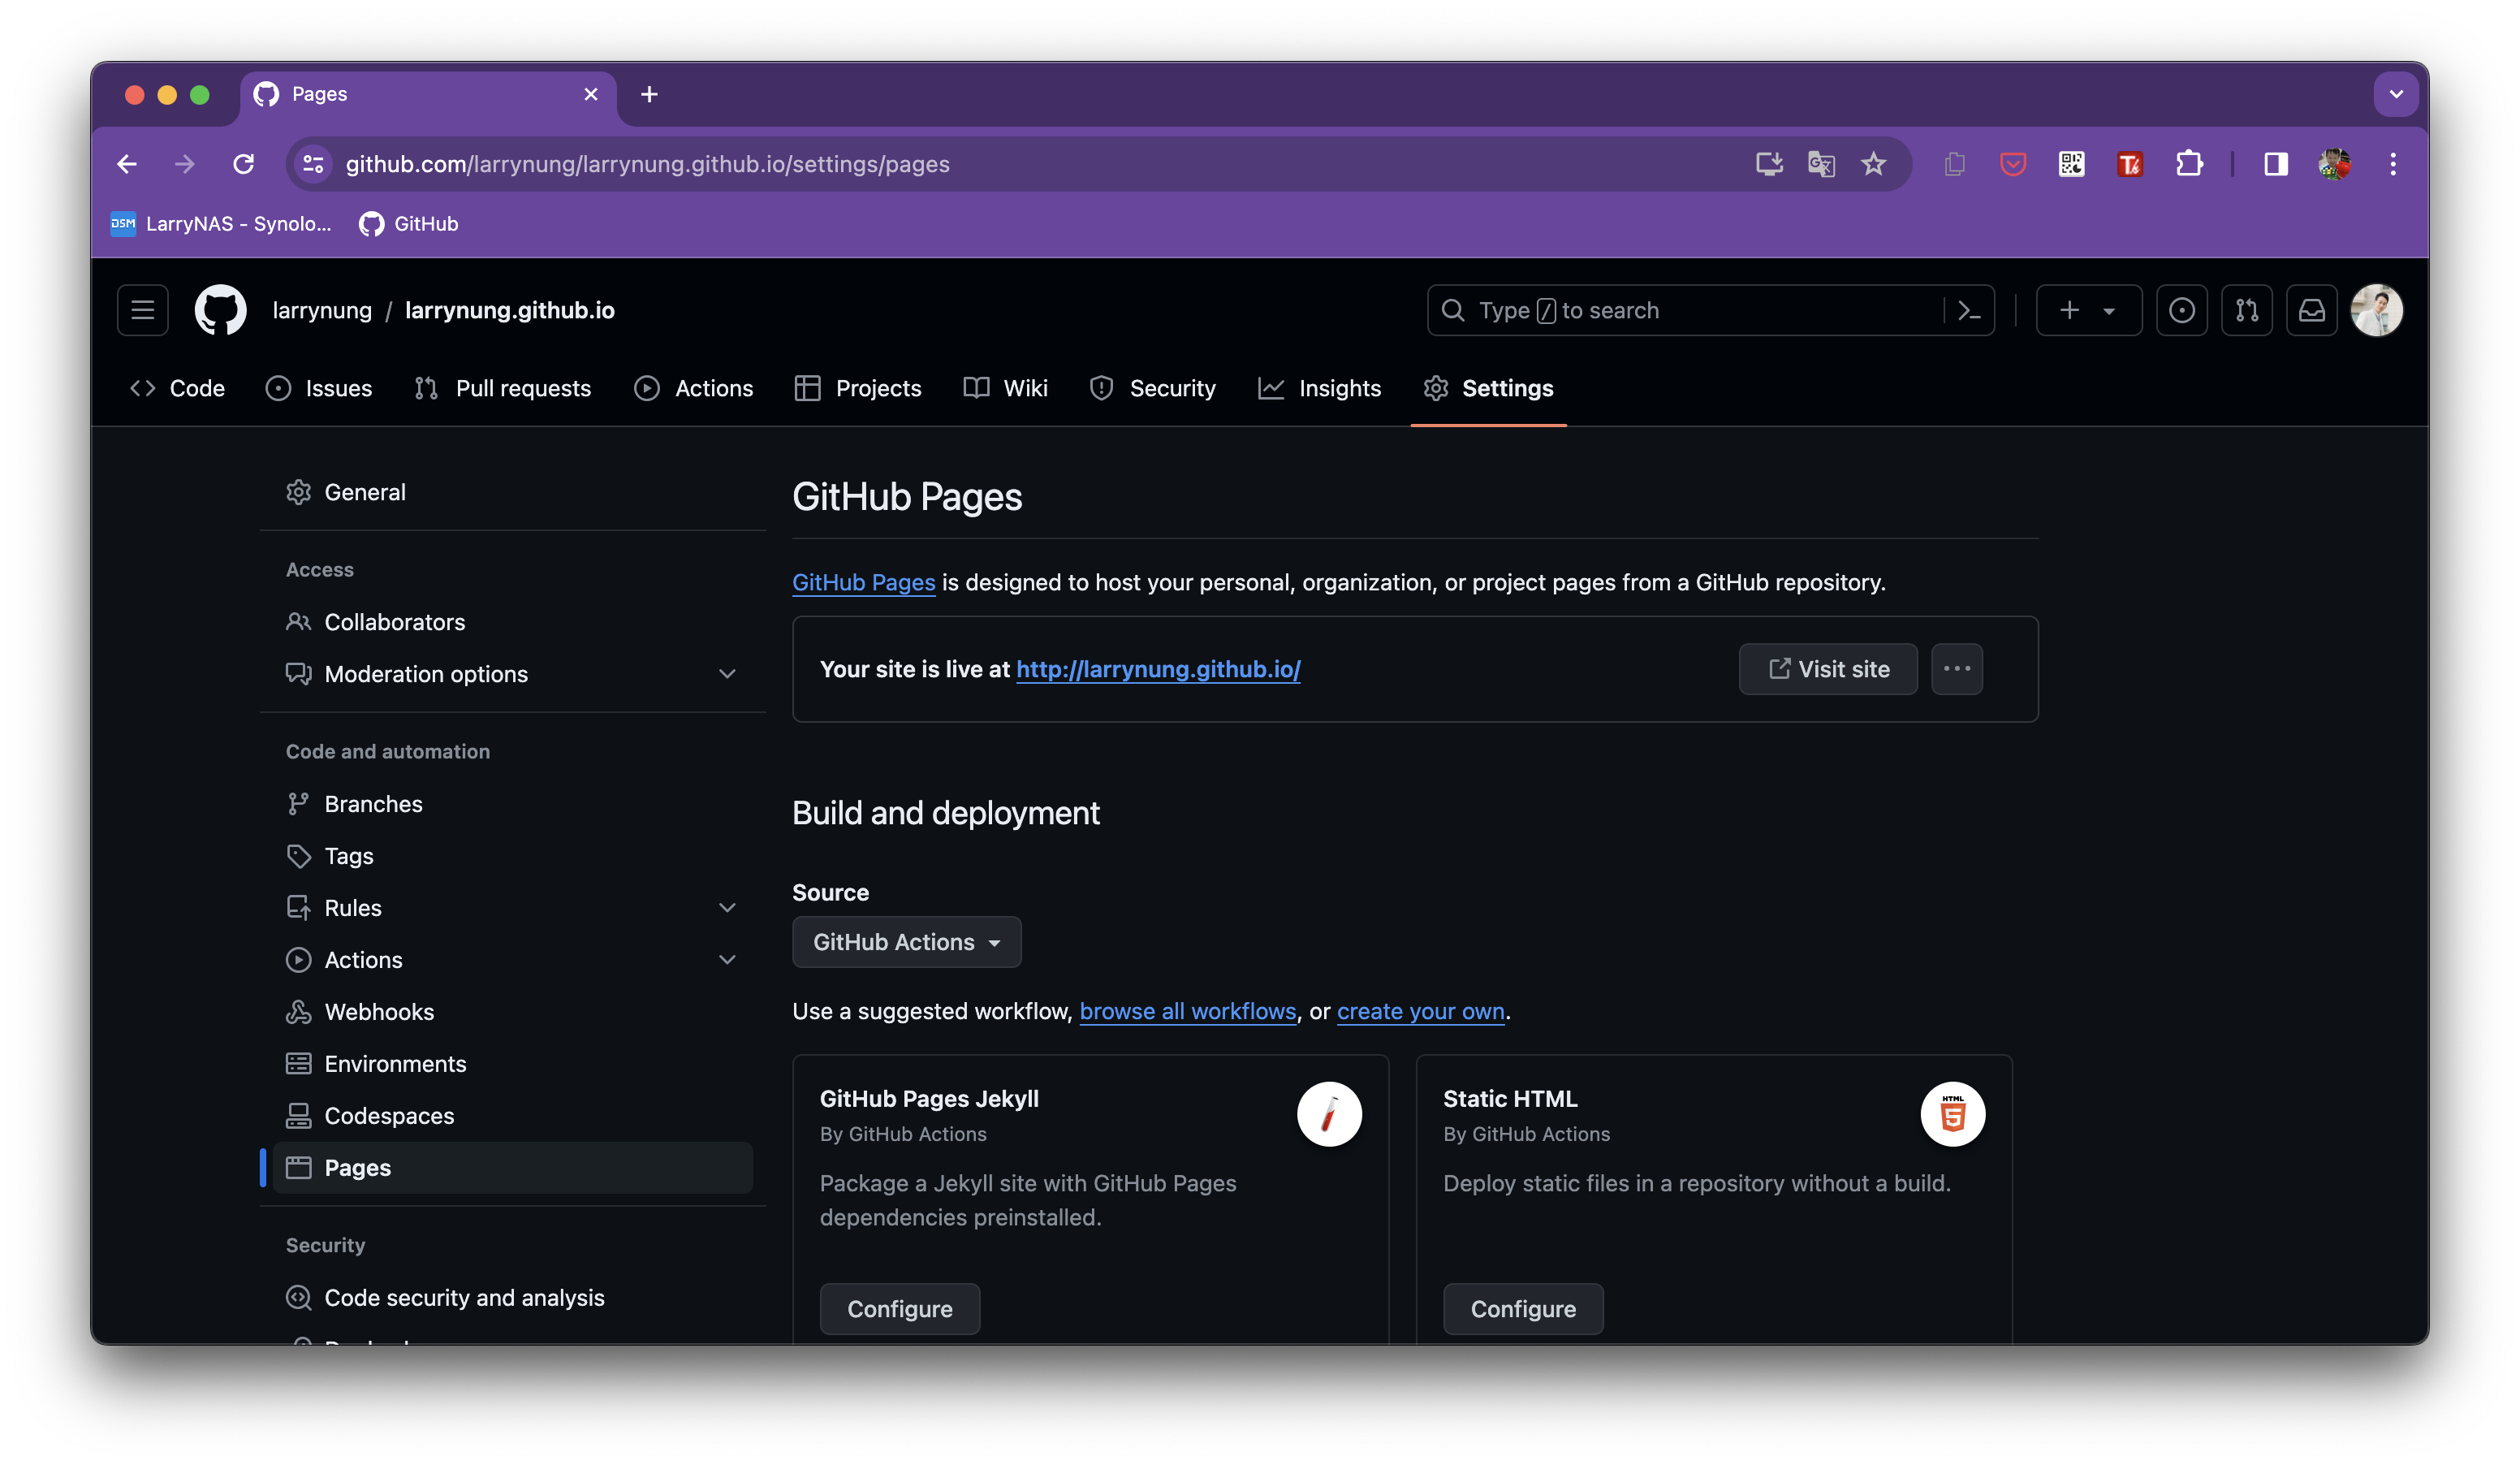Open the more options ellipsis button
Viewport: 2520px width, 1465px height.
tap(1956, 668)
